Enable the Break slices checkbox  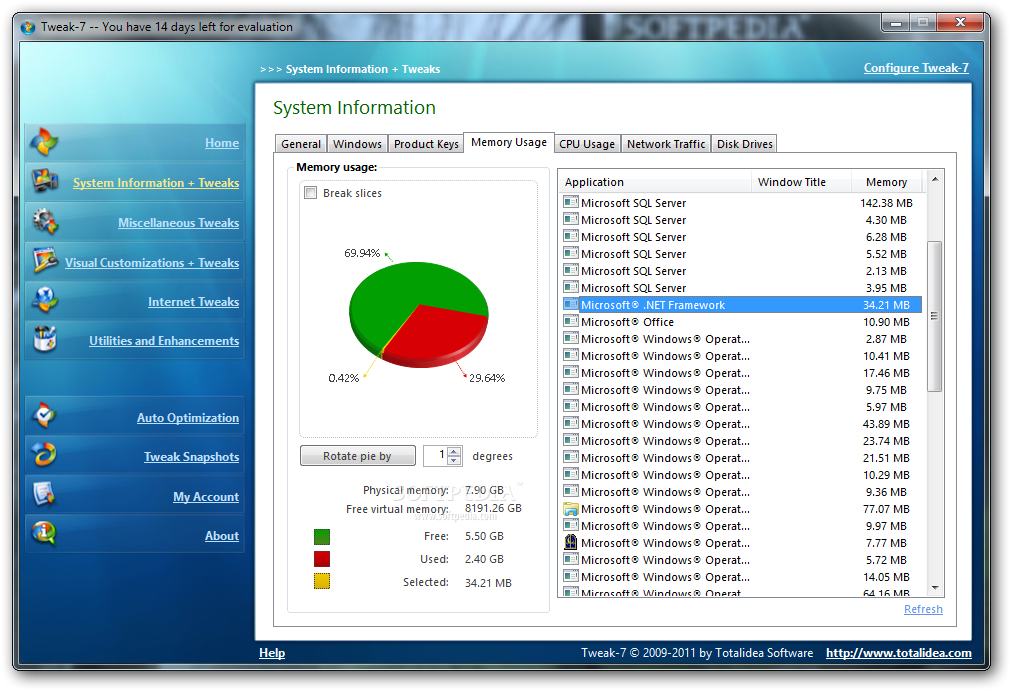coord(311,193)
